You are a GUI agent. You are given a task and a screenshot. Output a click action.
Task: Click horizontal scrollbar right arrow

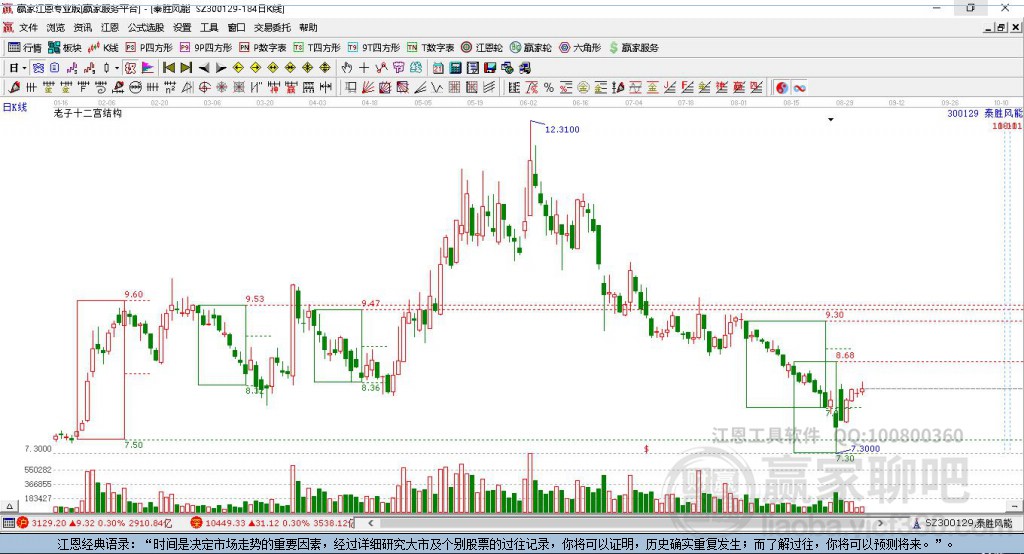(x=880, y=523)
